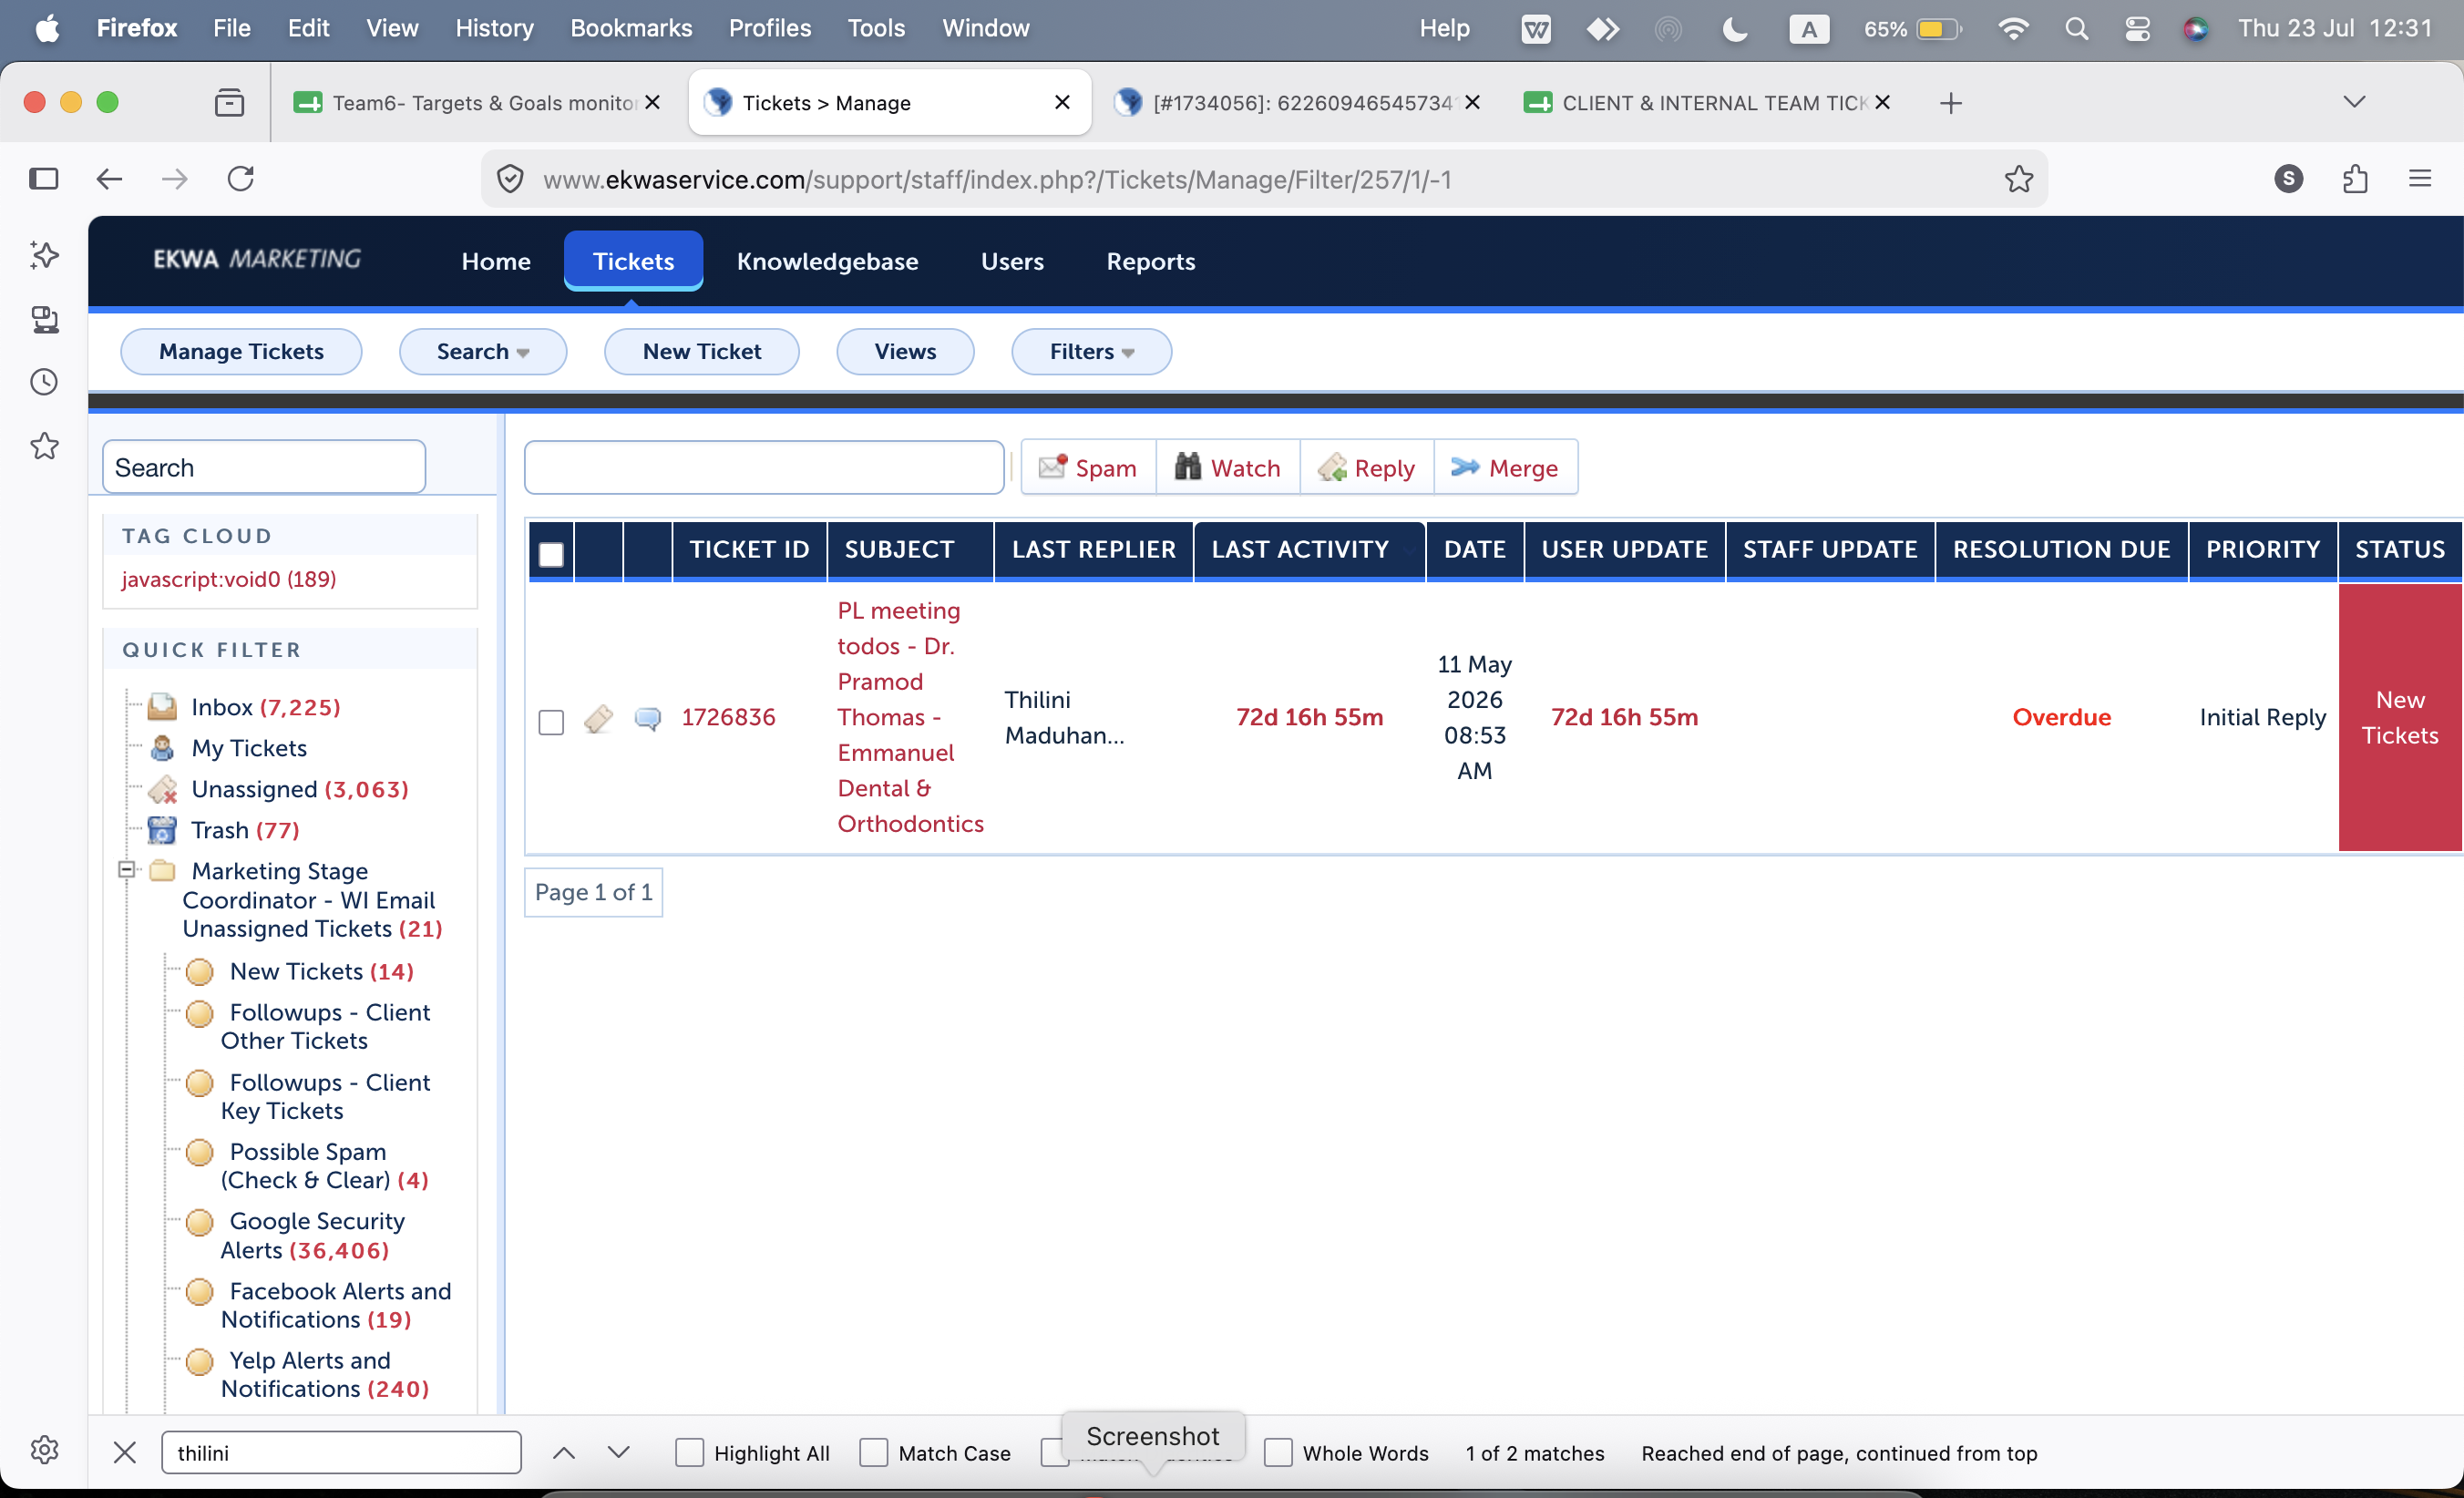The height and width of the screenshot is (1498, 2464).
Task: Click the Marketing Stage Coordinator folder icon
Action: point(162,871)
